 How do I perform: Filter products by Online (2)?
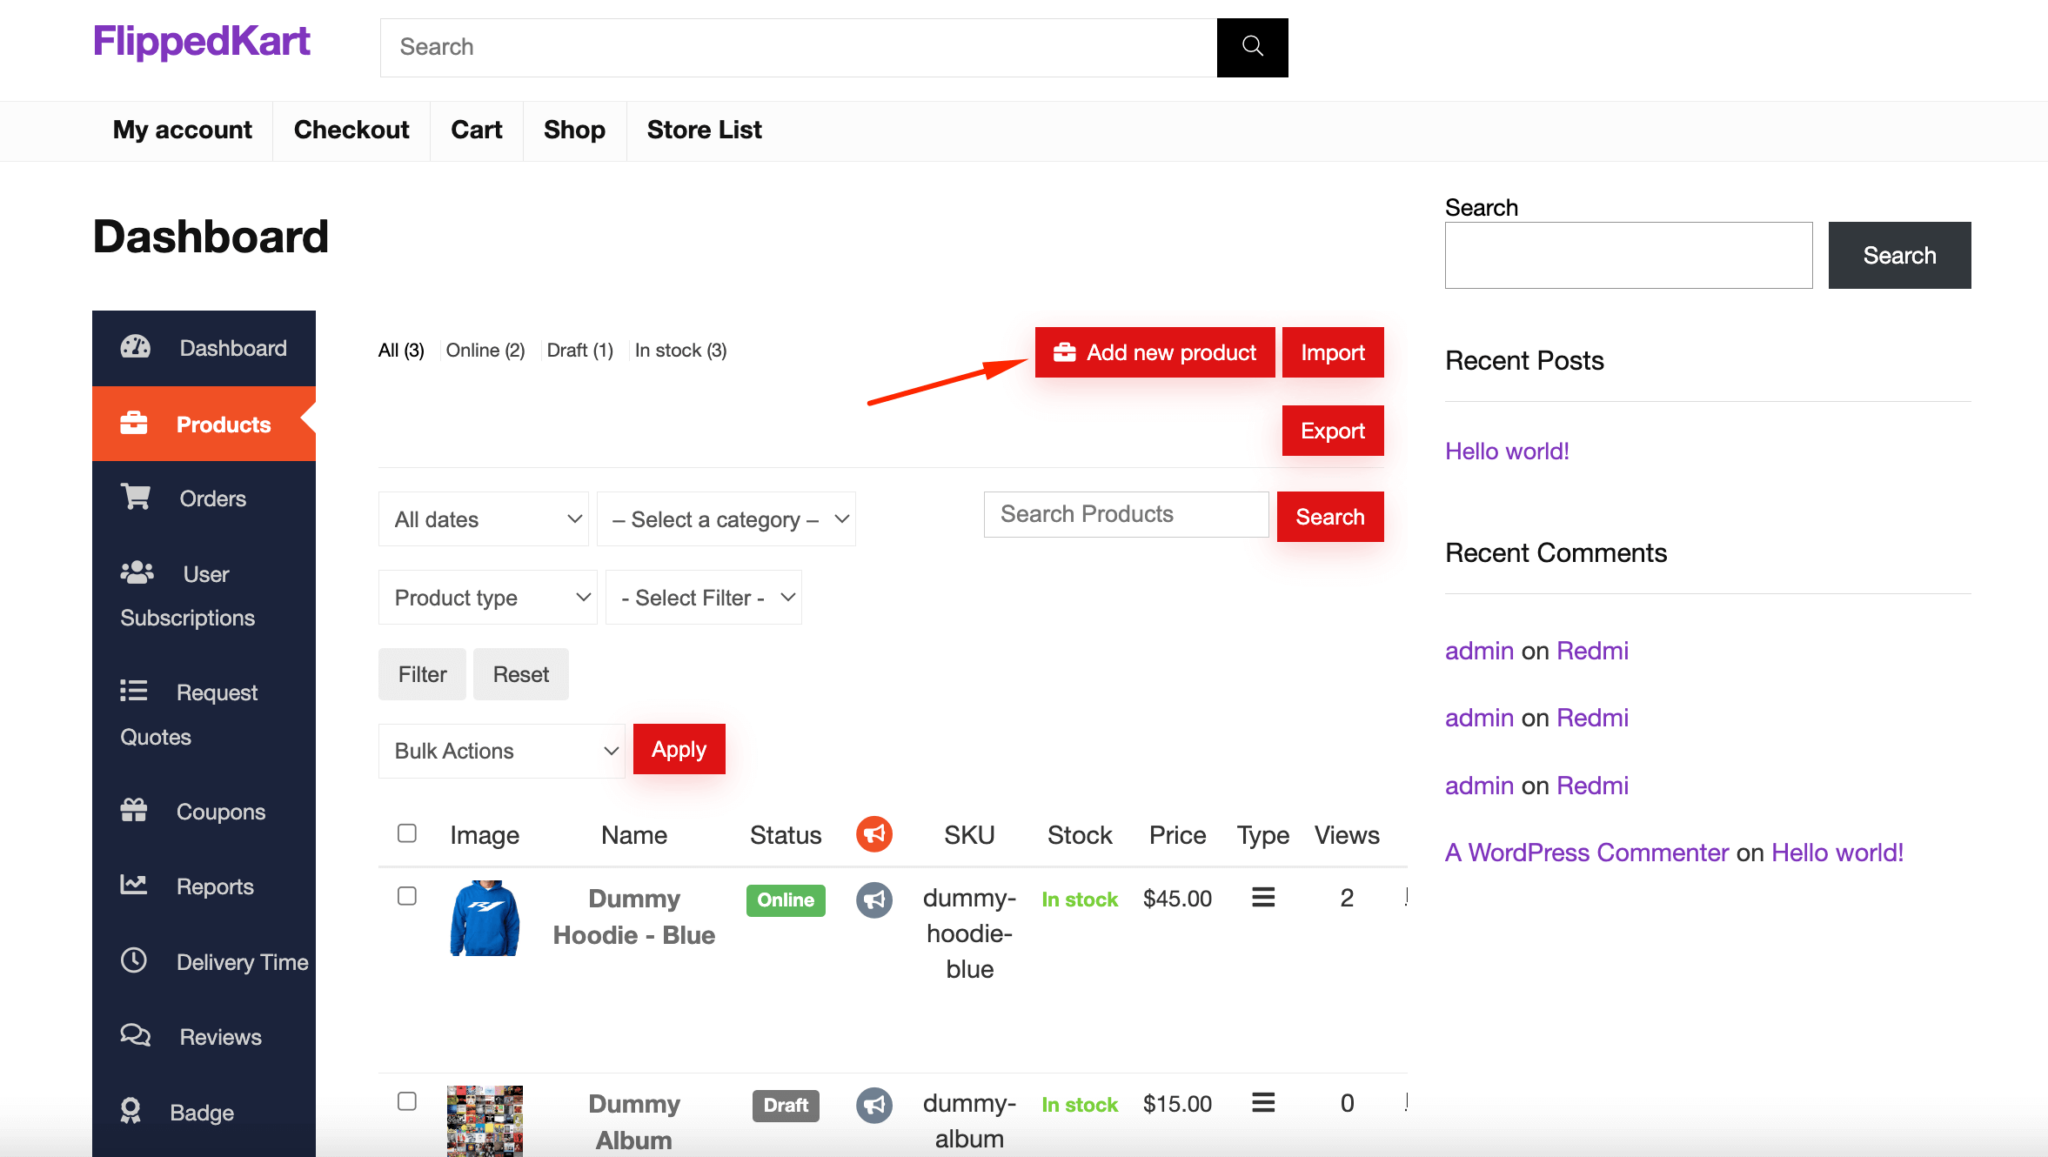coord(485,350)
